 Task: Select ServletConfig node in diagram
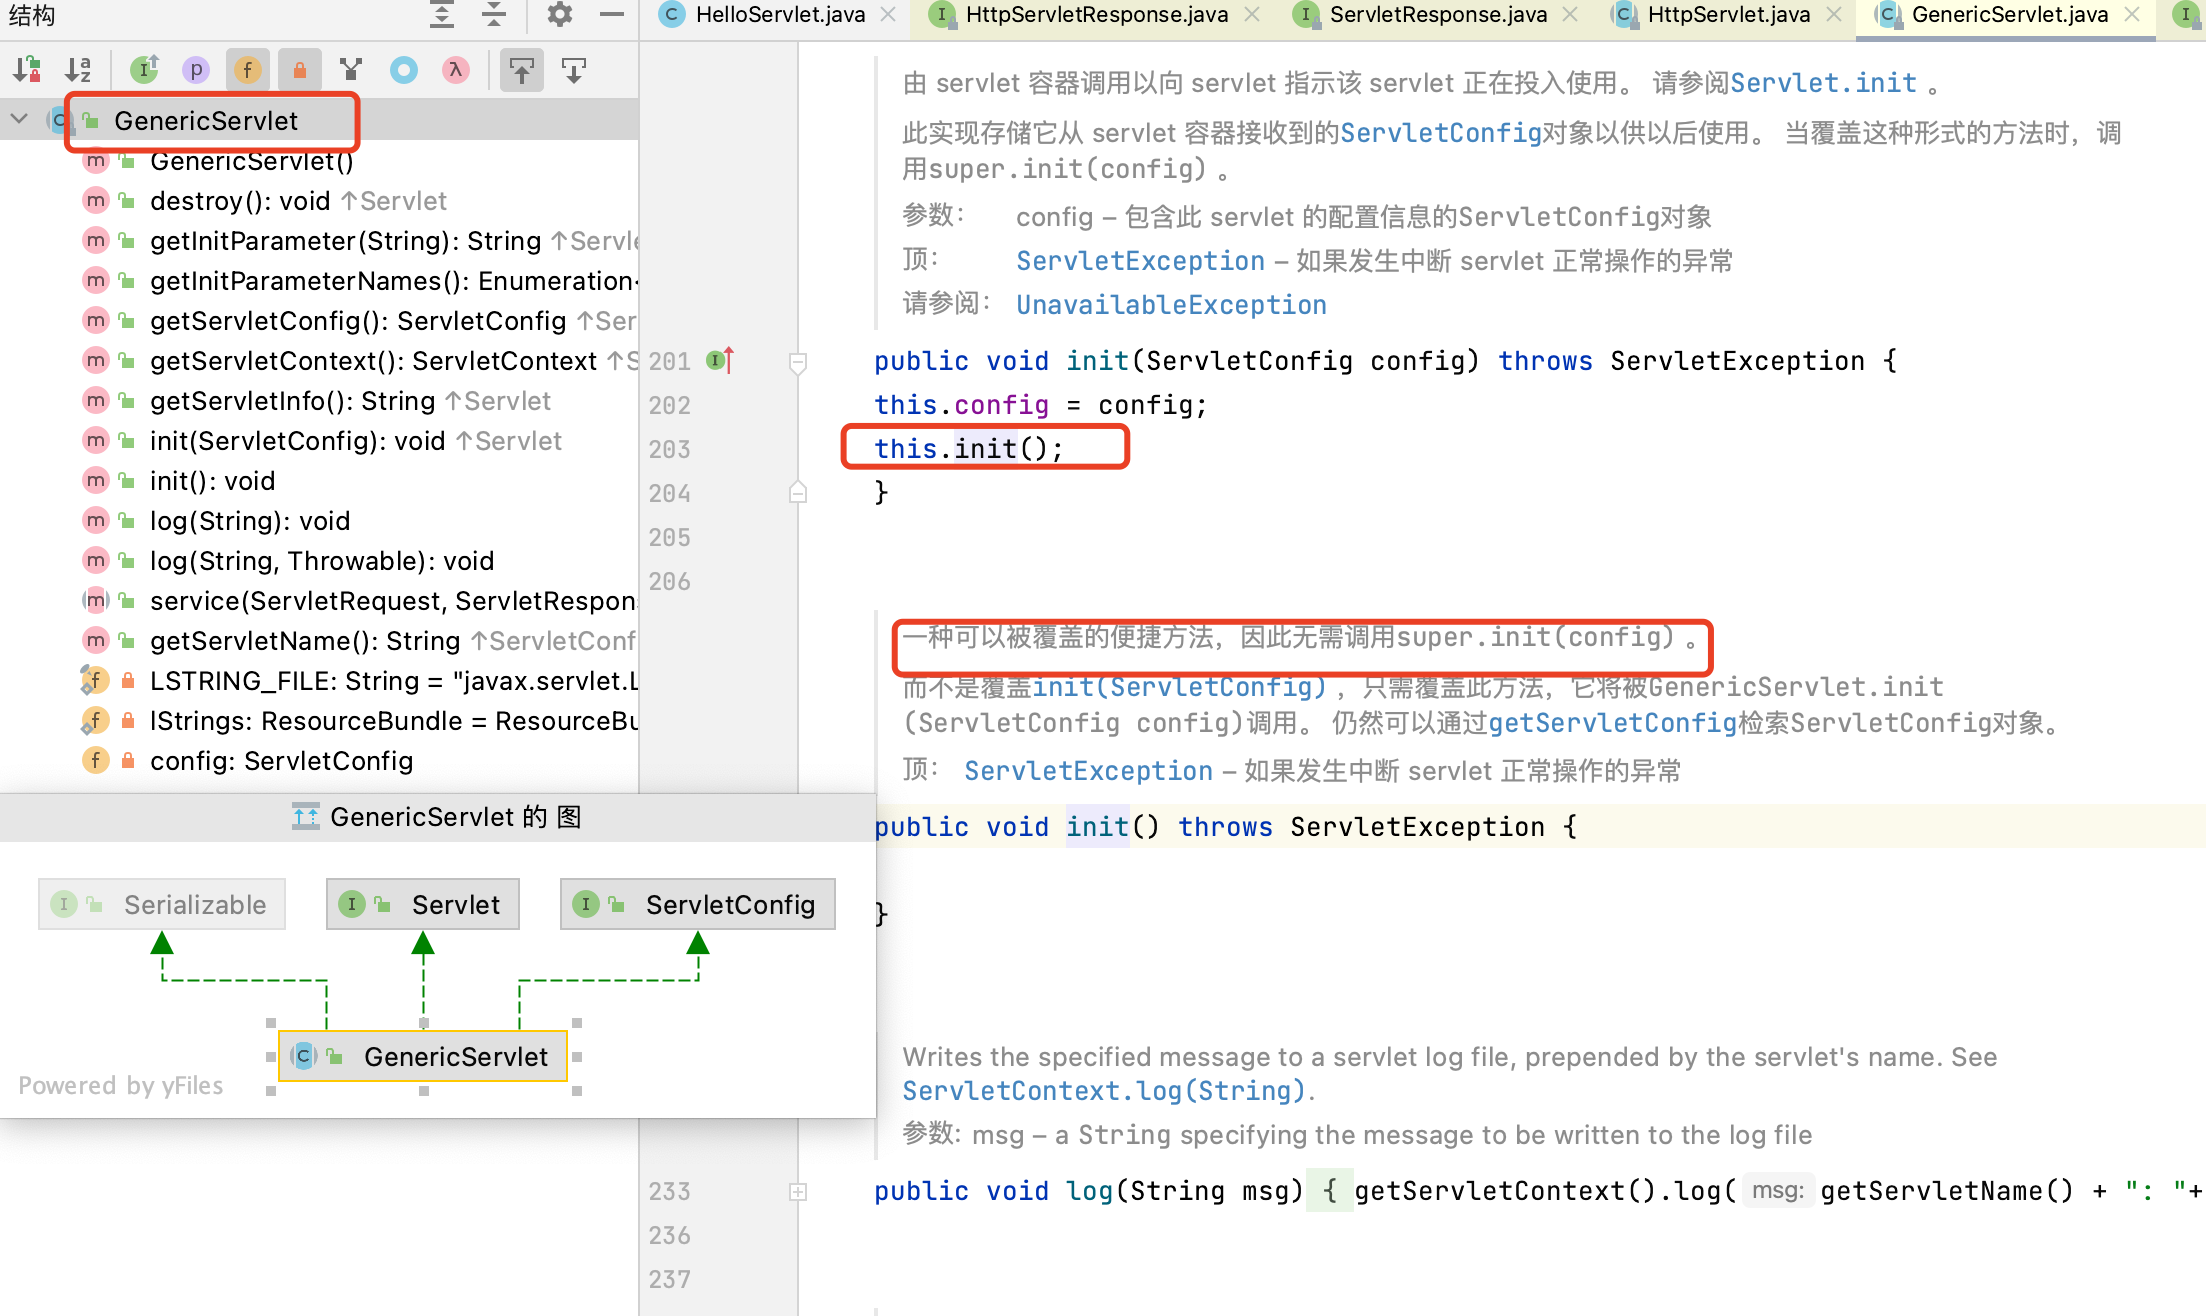(x=698, y=904)
